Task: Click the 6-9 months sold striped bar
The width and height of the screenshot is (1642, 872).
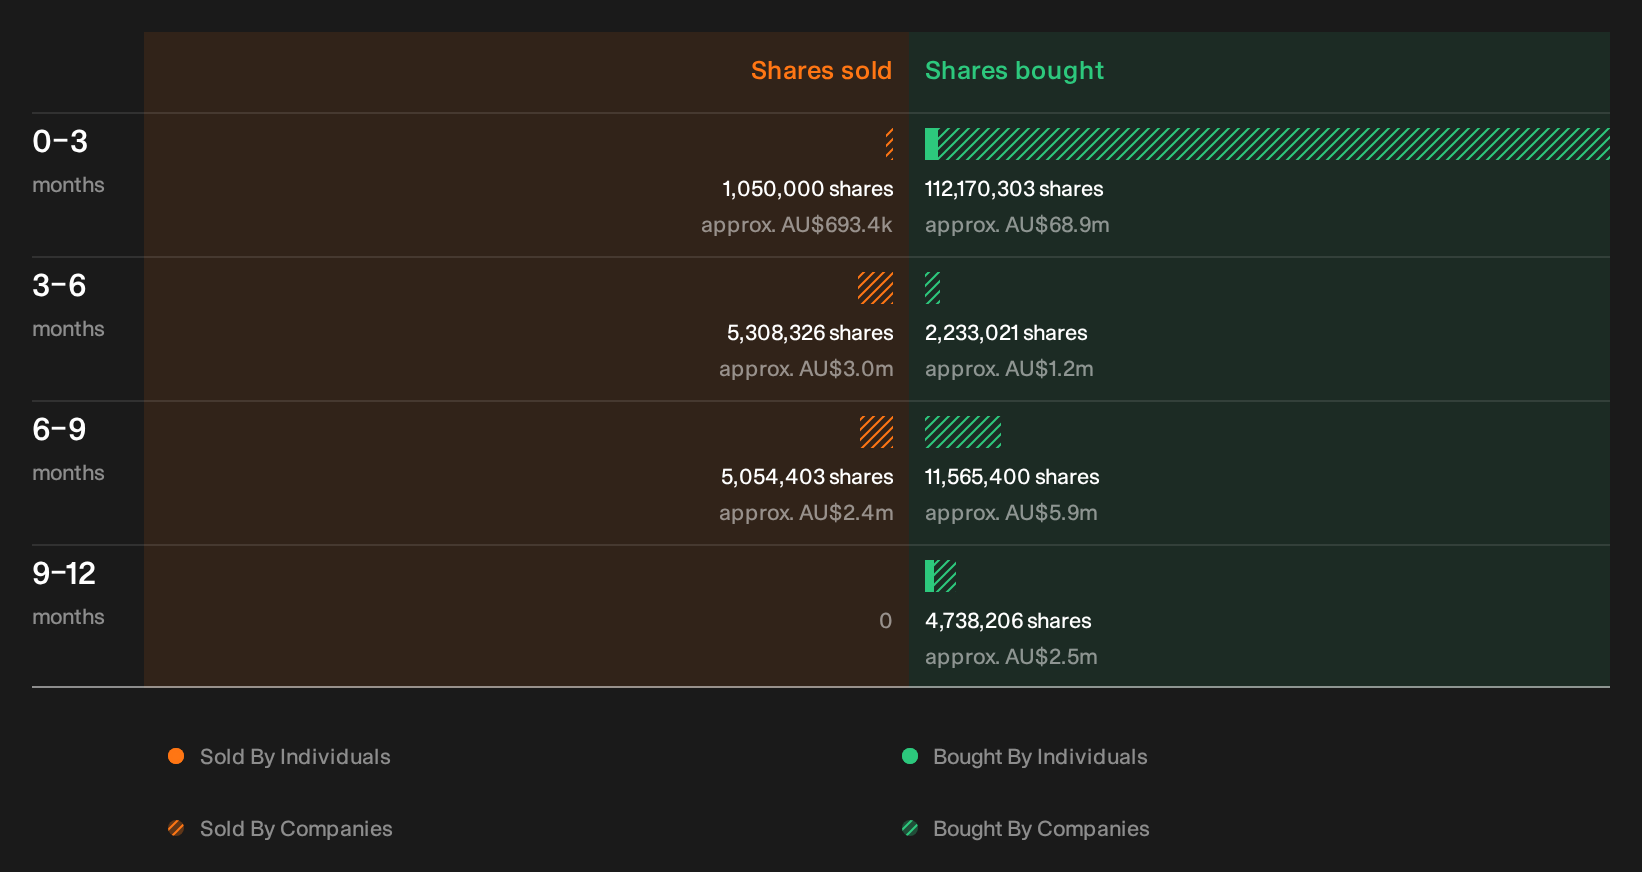Action: click(x=876, y=432)
